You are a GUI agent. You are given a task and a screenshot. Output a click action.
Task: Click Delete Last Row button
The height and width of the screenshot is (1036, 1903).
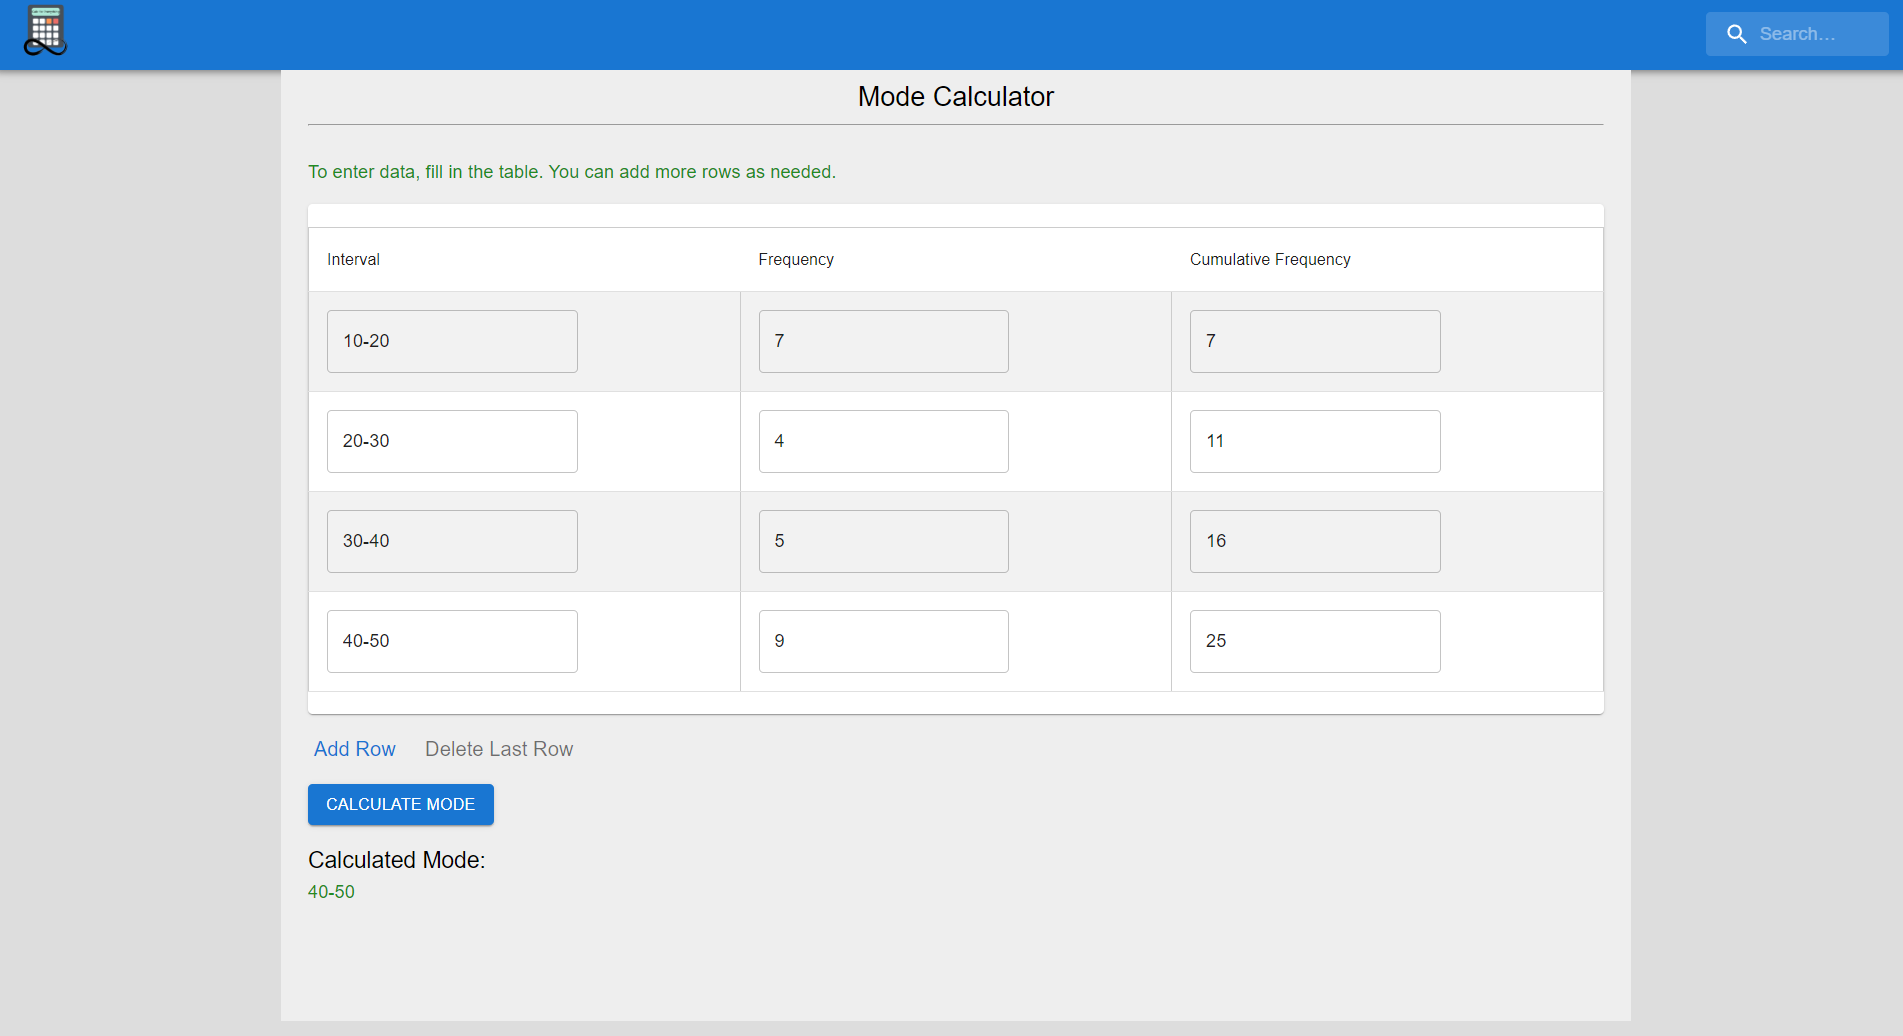pyautogui.click(x=499, y=749)
